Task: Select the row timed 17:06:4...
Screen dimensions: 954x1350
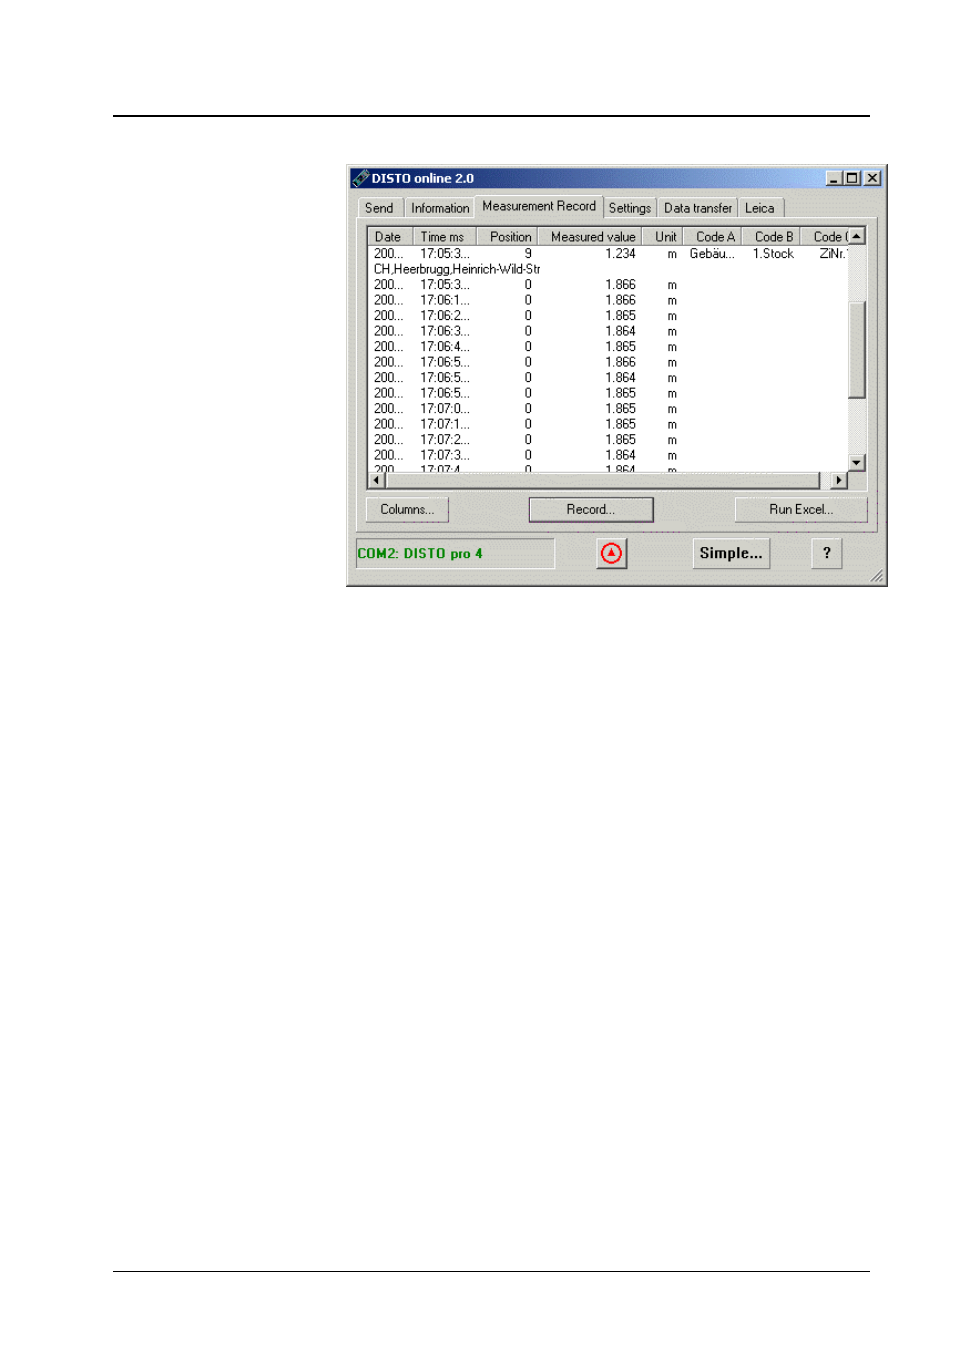Action: [x=608, y=347]
